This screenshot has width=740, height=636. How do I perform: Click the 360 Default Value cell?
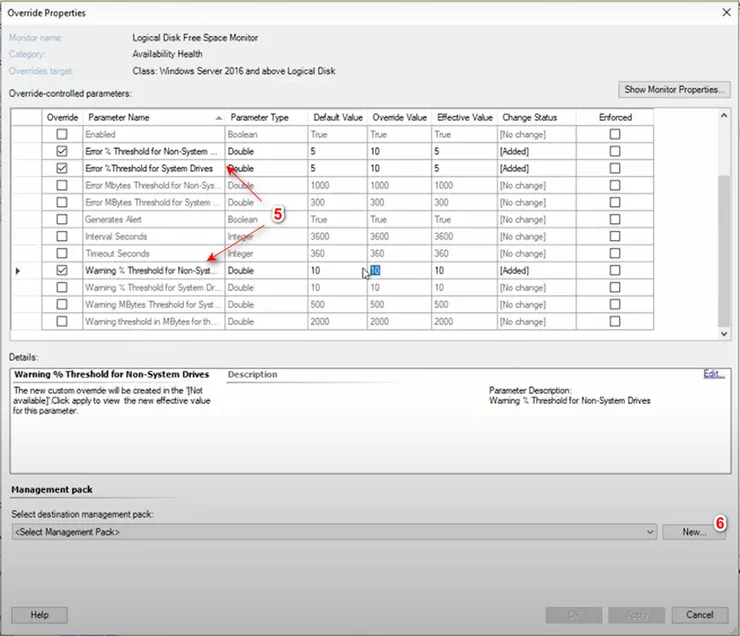click(x=338, y=253)
